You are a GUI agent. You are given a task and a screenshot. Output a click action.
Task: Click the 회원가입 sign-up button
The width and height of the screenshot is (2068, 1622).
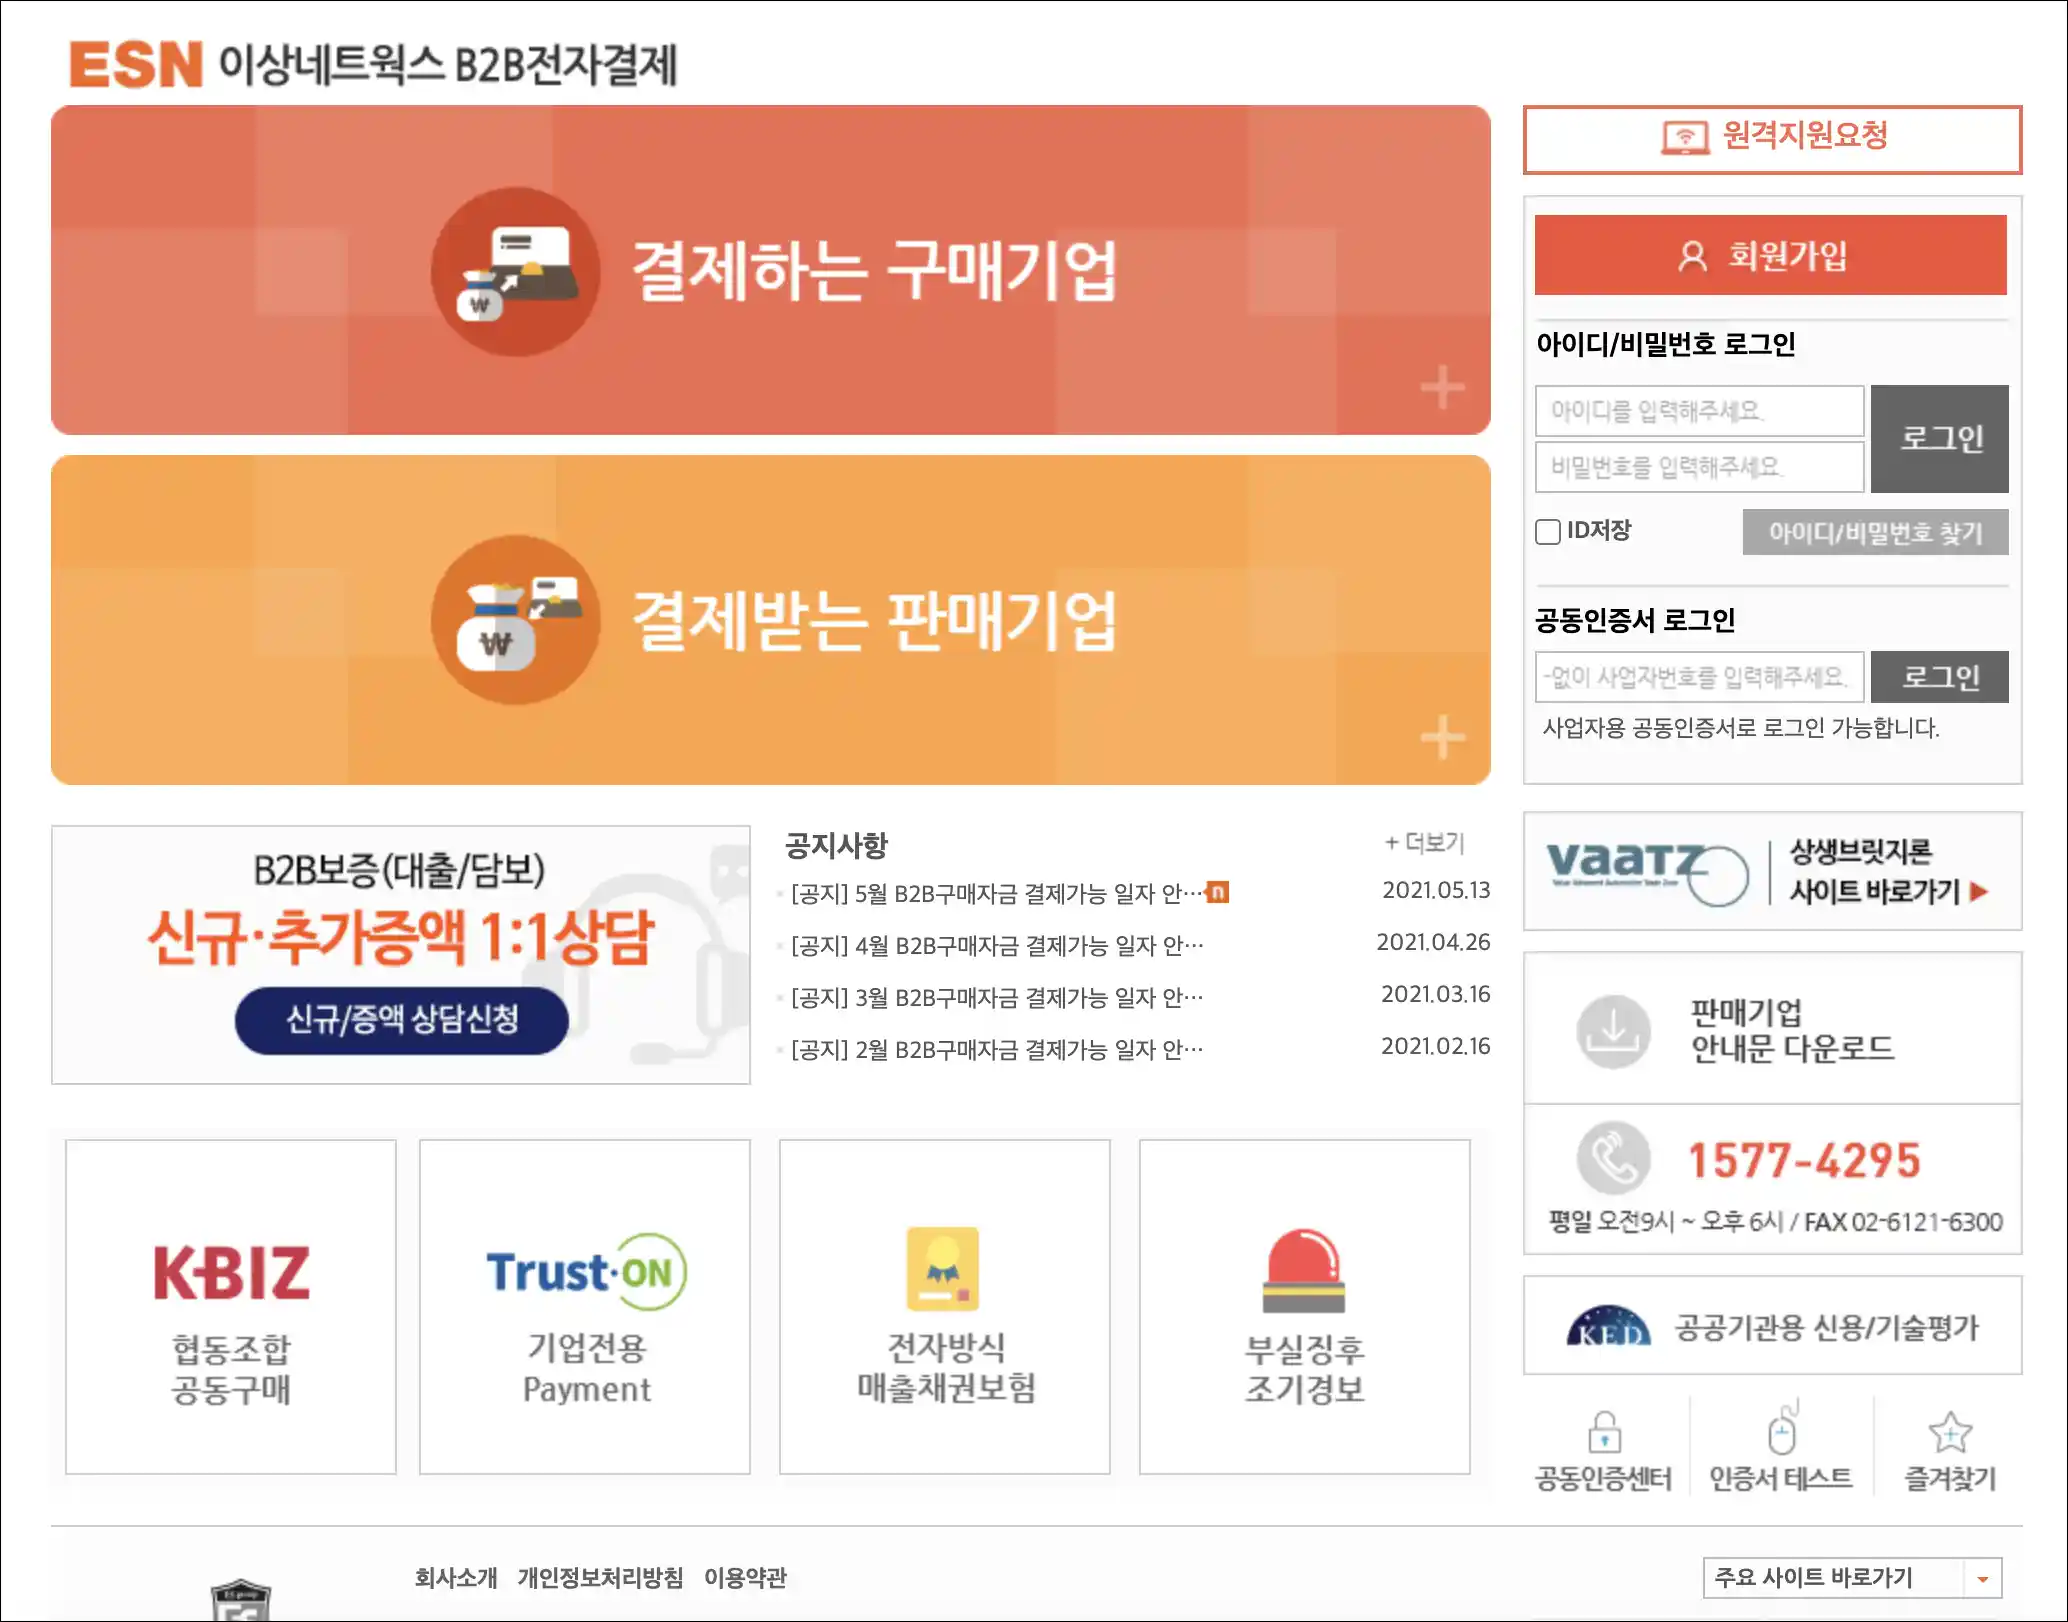coord(1770,255)
